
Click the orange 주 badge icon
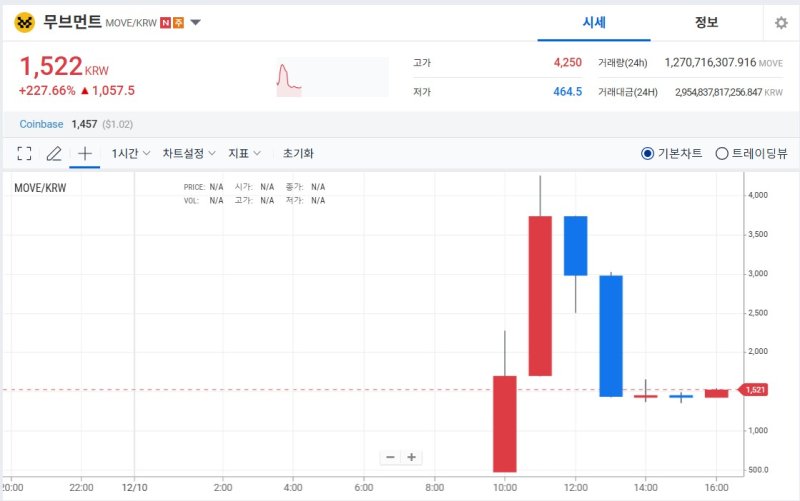[178, 23]
